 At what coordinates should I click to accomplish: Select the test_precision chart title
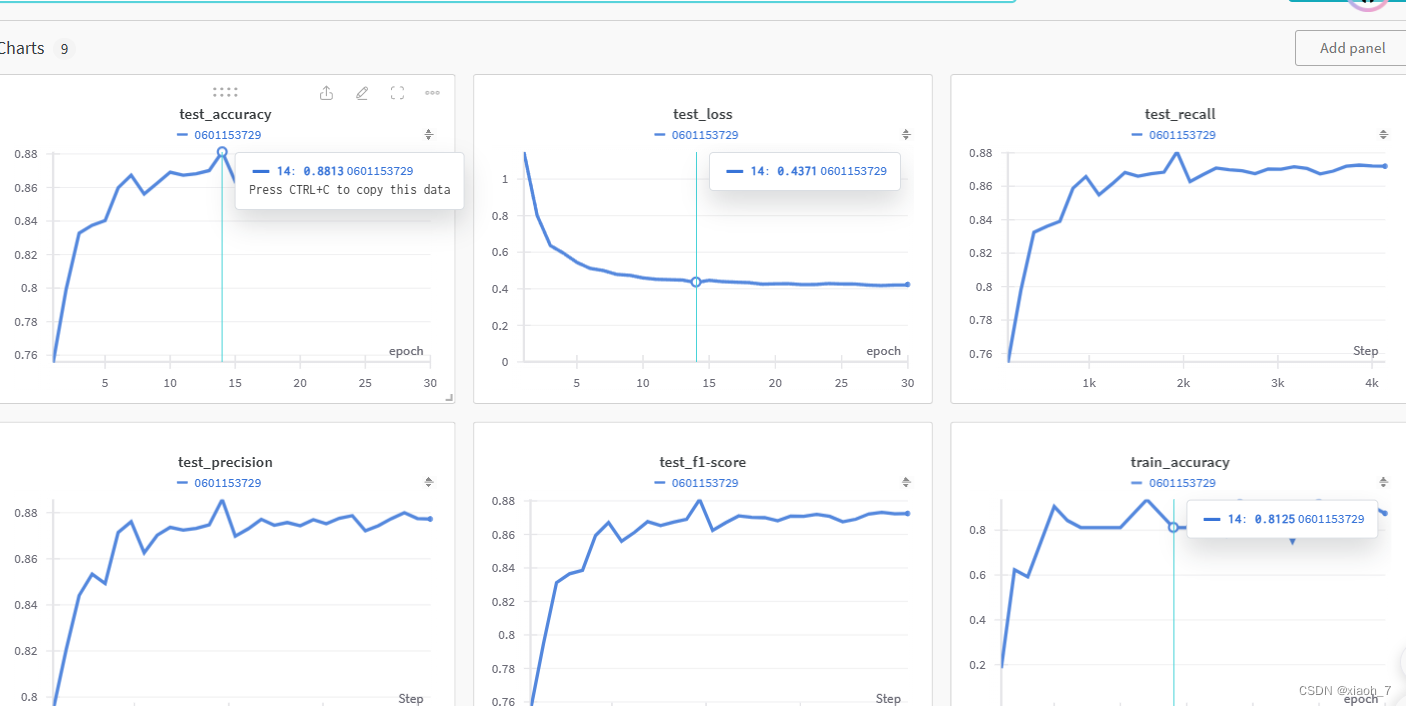tap(225, 462)
